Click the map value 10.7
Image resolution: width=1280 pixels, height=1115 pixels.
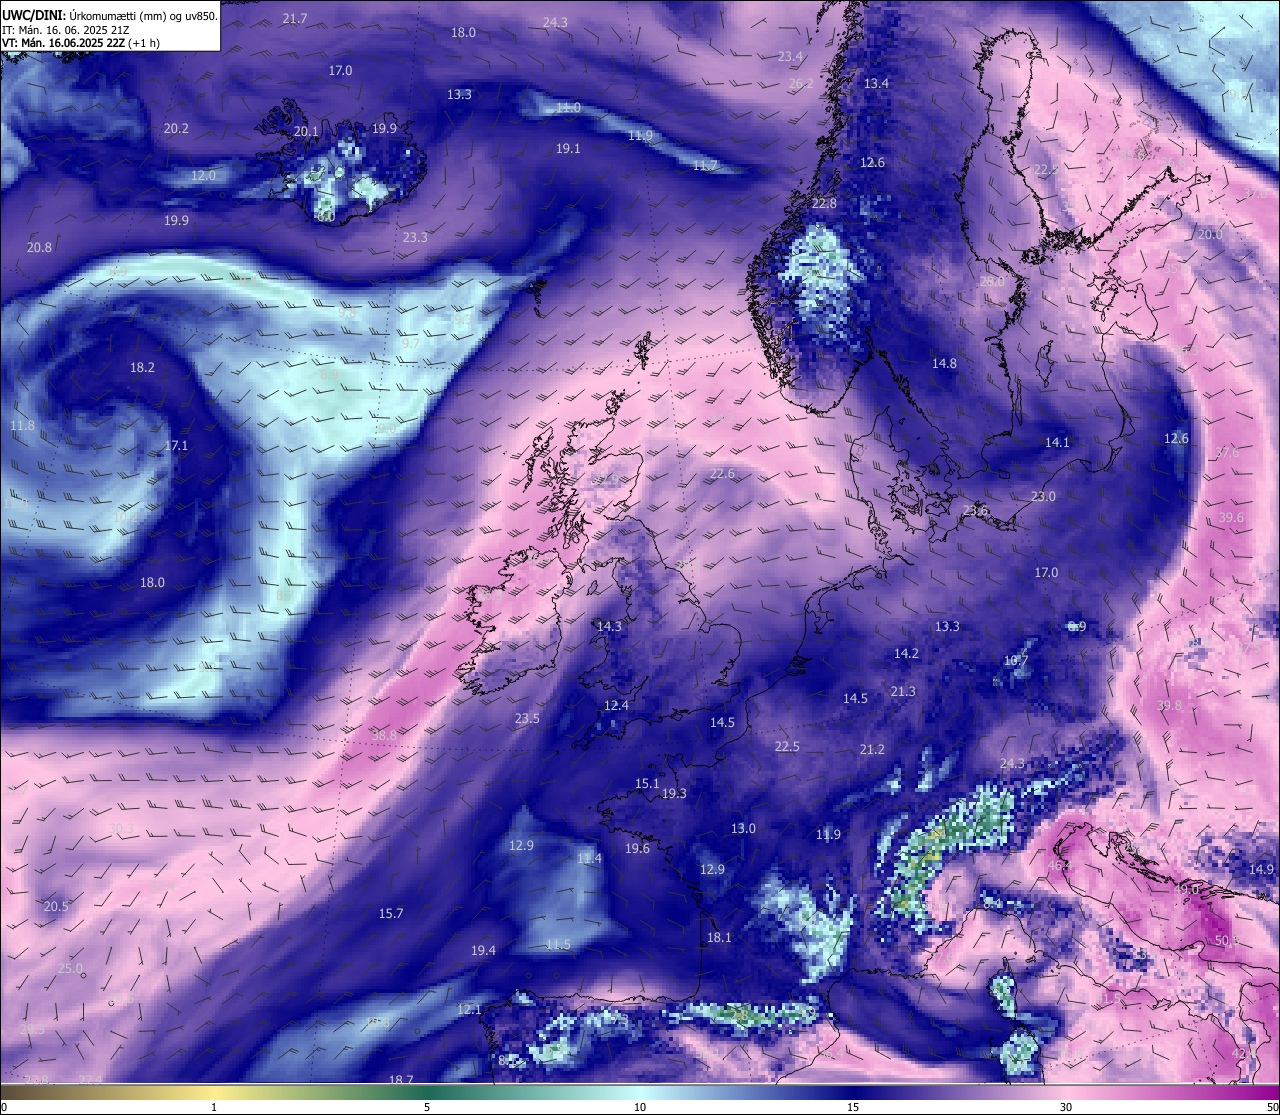point(1015,660)
